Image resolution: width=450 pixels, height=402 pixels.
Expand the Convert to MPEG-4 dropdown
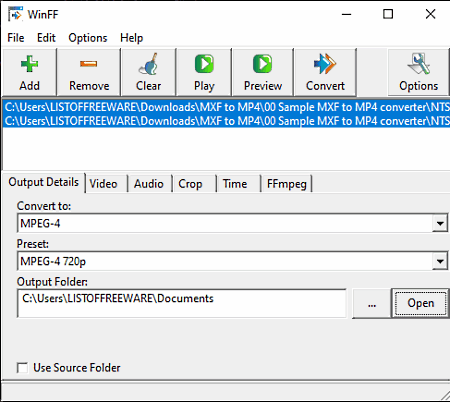pos(440,223)
